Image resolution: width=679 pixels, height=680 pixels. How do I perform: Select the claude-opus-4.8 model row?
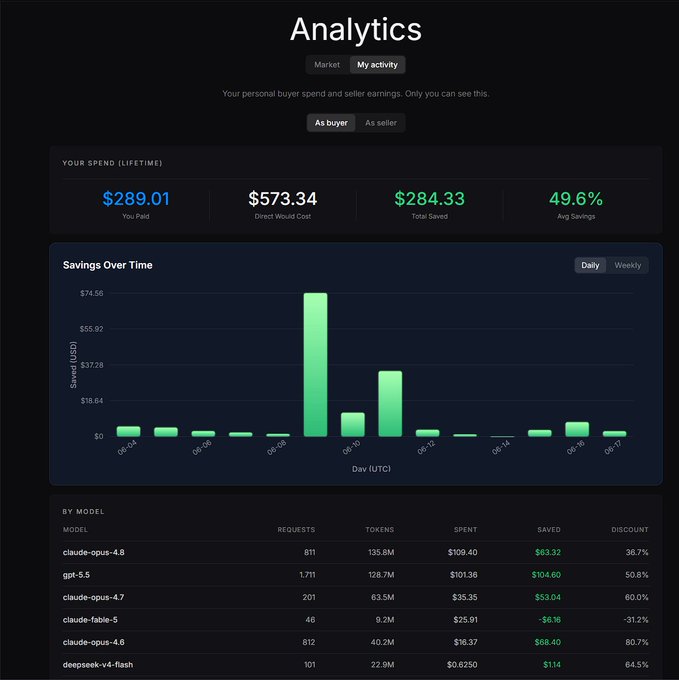356,552
